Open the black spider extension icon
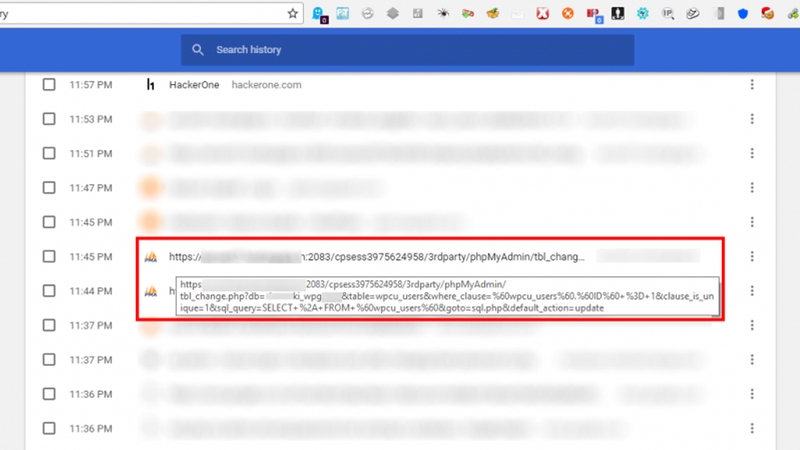 click(443, 13)
